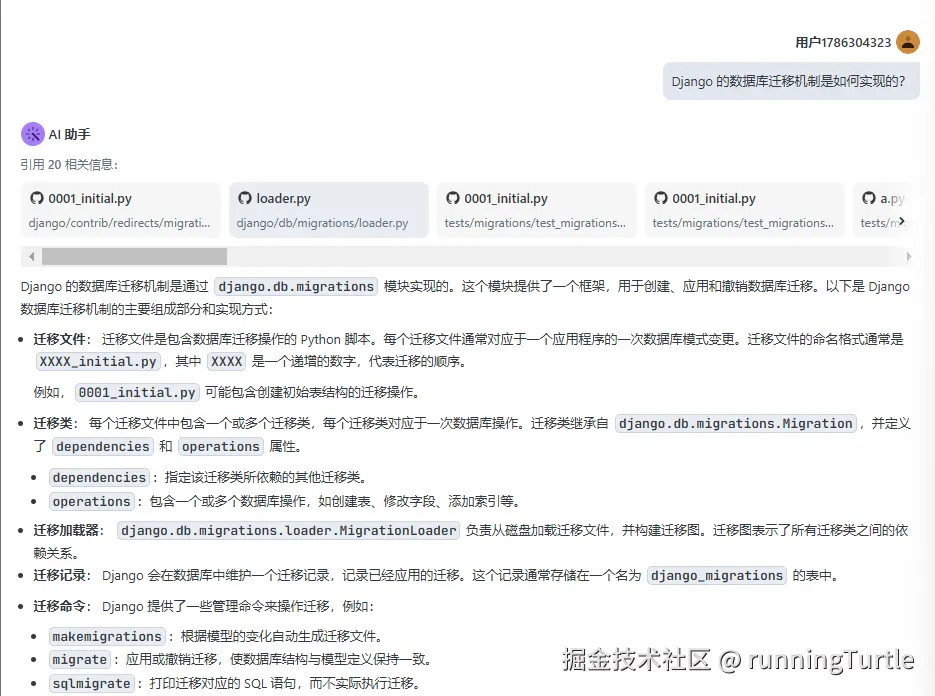The image size is (935, 696).
Task: Click the standalone XXXX code tag
Action: (227, 361)
